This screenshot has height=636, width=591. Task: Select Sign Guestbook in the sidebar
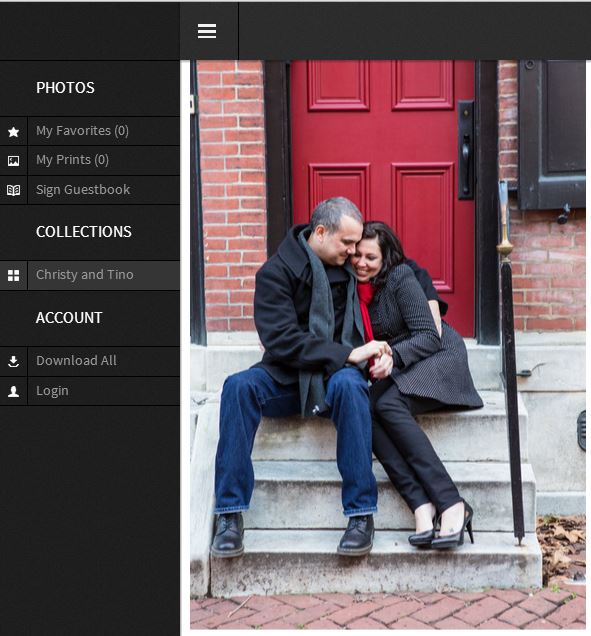tap(83, 190)
